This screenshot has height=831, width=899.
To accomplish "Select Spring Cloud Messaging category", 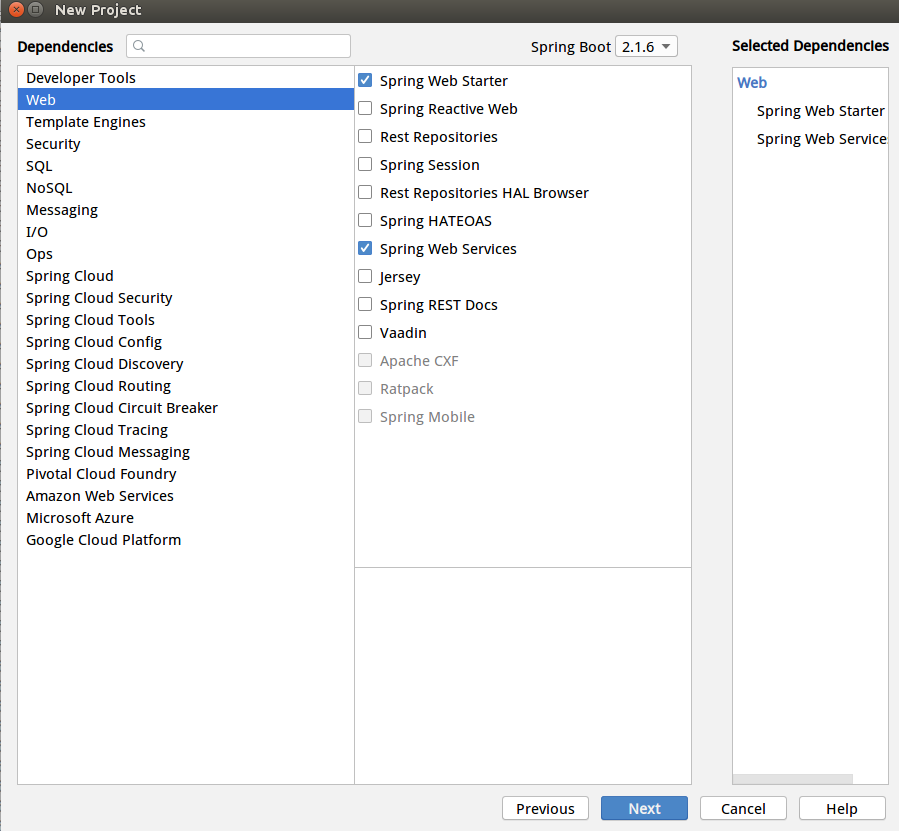I will (186, 452).
